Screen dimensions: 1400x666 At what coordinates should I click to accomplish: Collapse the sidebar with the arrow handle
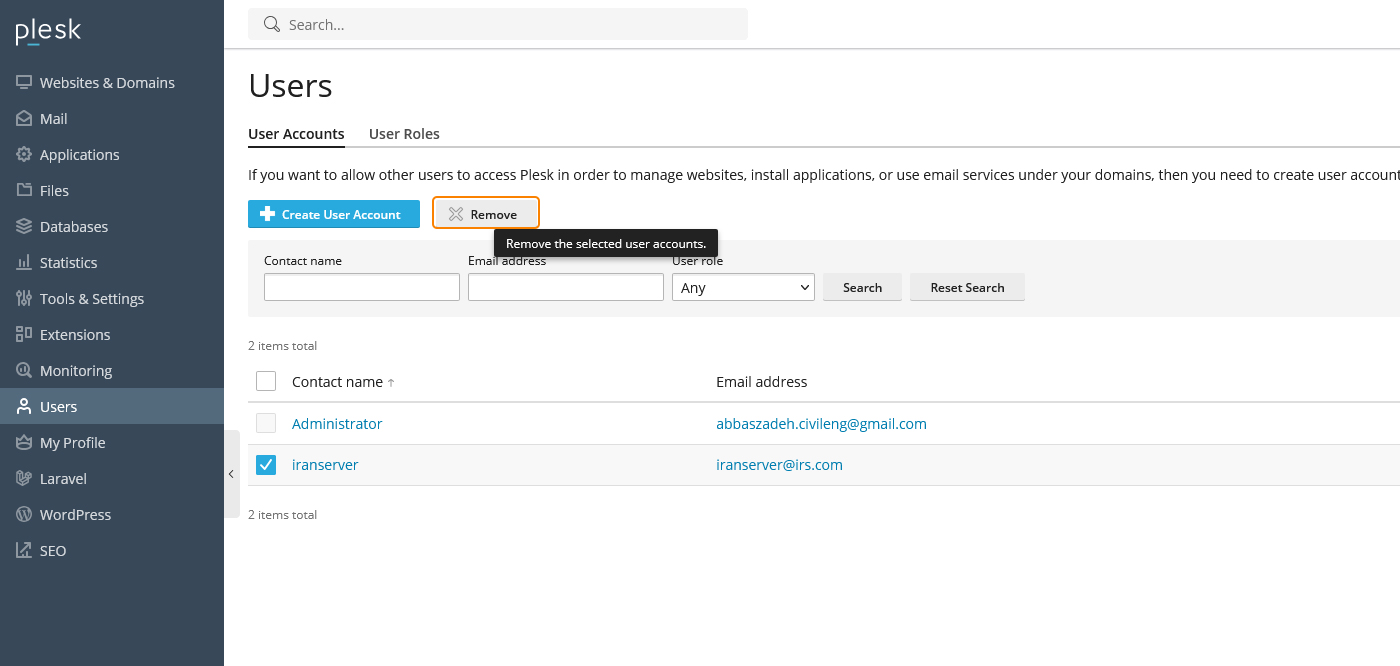[x=231, y=474]
